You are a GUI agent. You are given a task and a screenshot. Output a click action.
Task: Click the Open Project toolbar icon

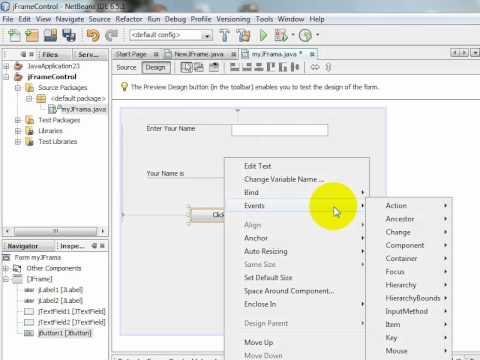pos(50,35)
